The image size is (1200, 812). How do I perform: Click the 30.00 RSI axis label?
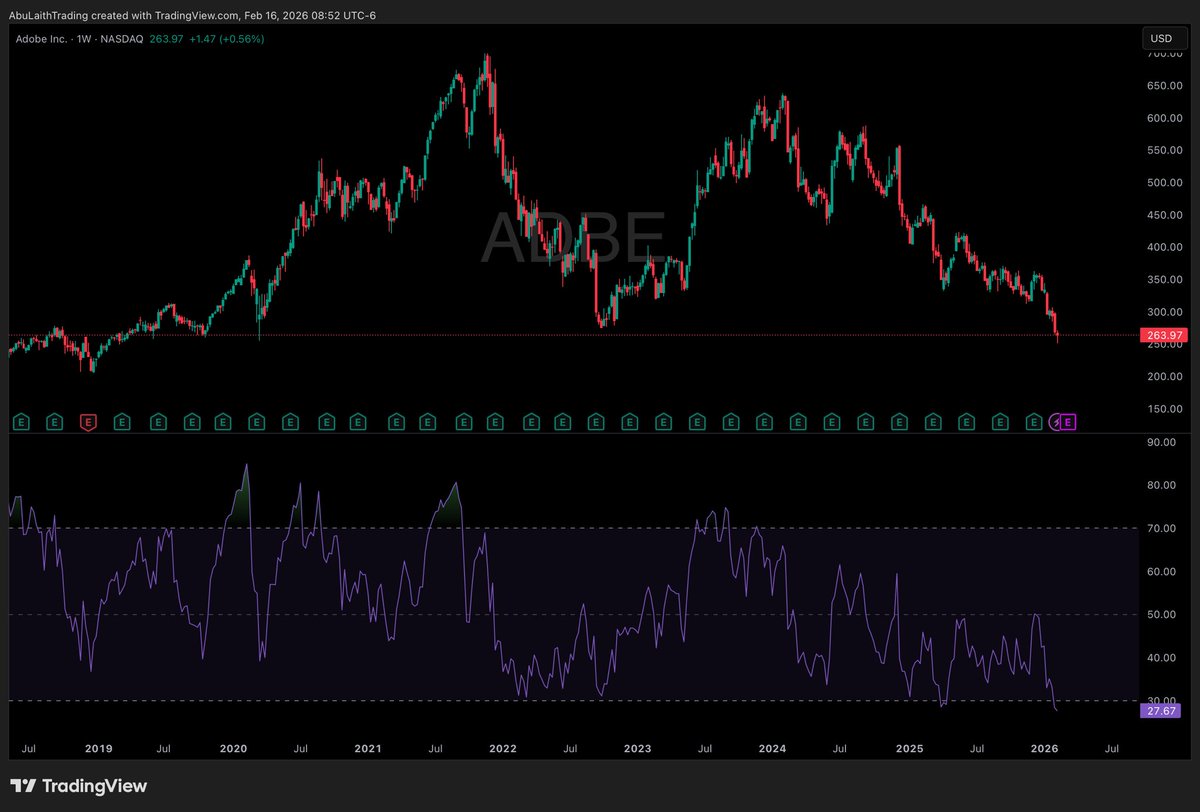click(x=1160, y=701)
